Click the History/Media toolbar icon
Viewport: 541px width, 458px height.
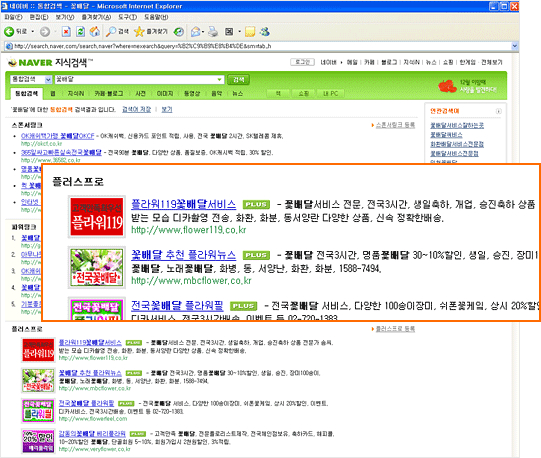(178, 32)
